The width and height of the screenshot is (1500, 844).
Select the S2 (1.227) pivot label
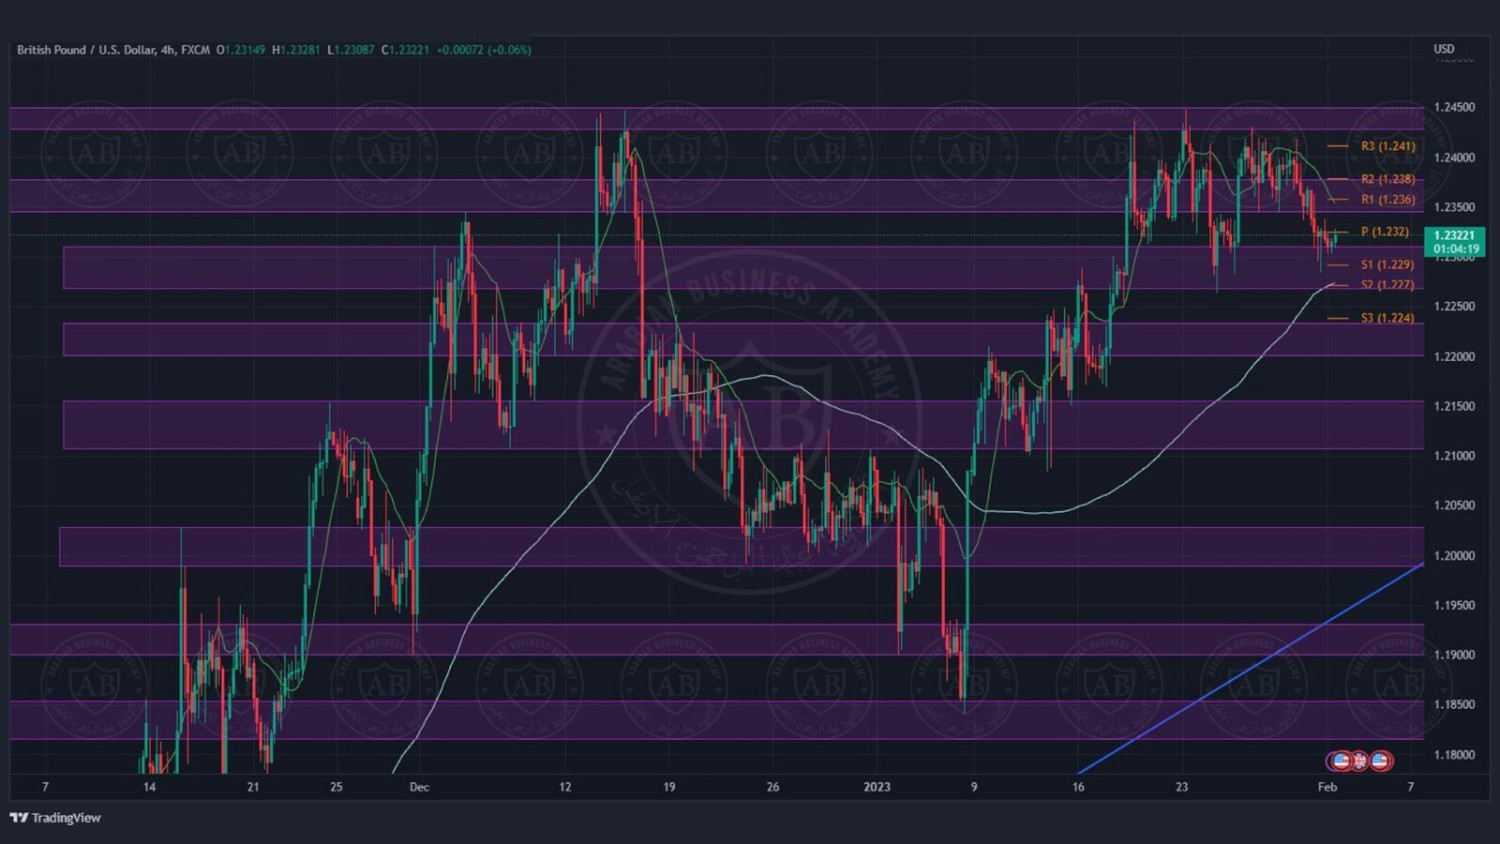click(1388, 285)
